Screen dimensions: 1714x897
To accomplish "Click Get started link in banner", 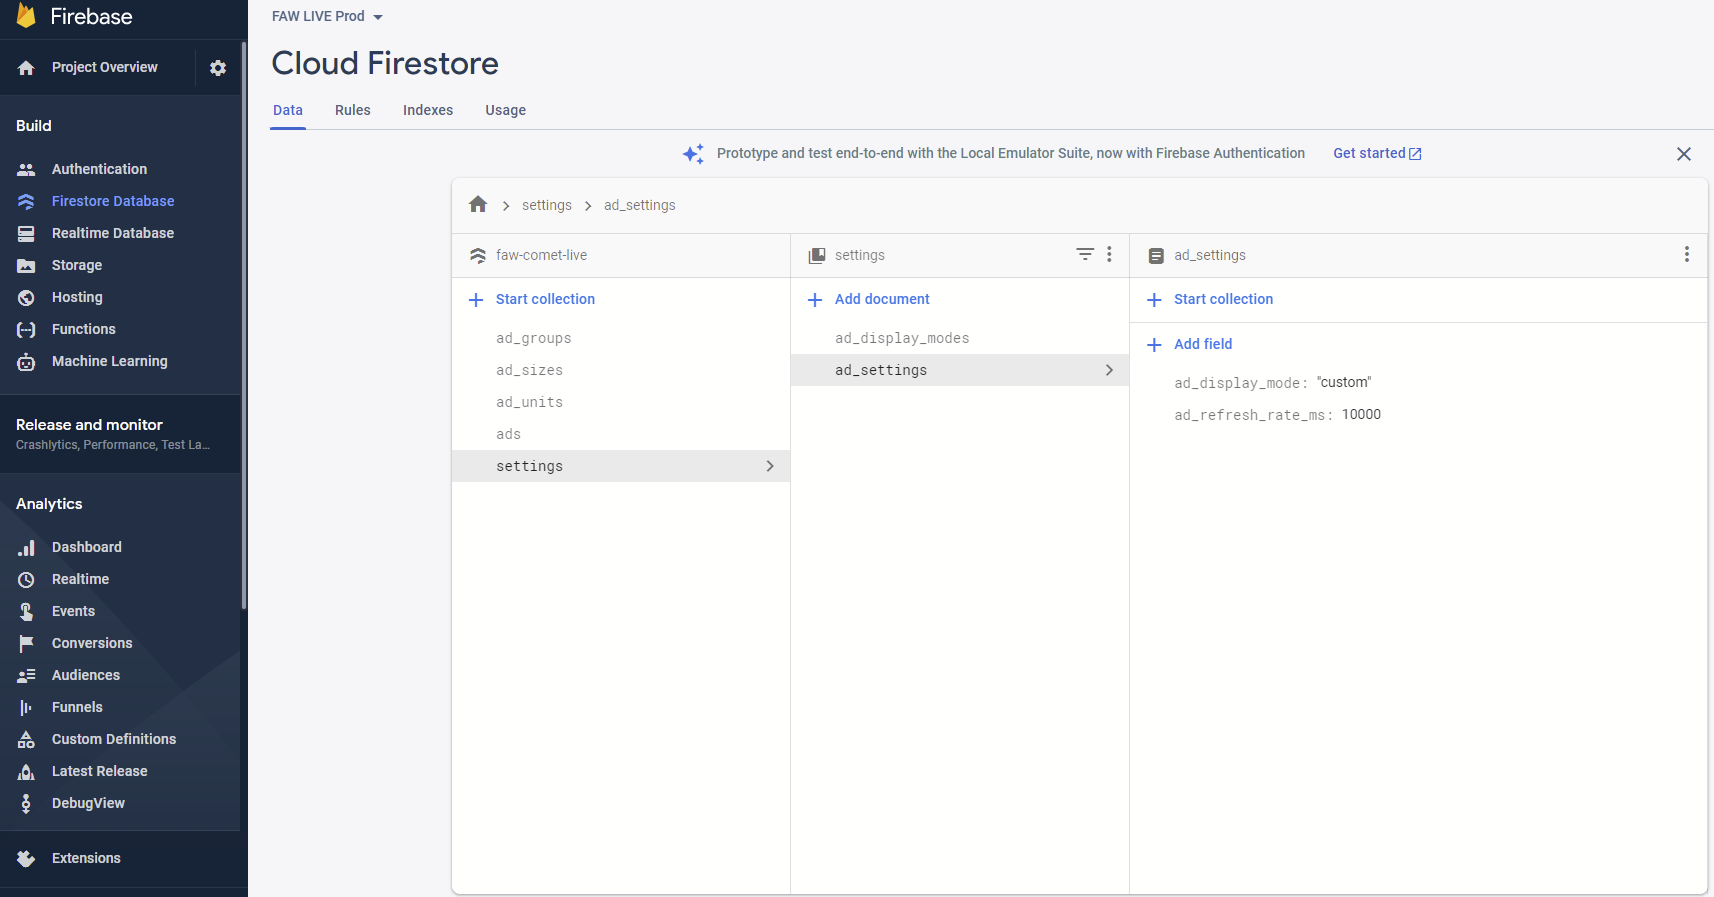I will click(x=1376, y=153).
